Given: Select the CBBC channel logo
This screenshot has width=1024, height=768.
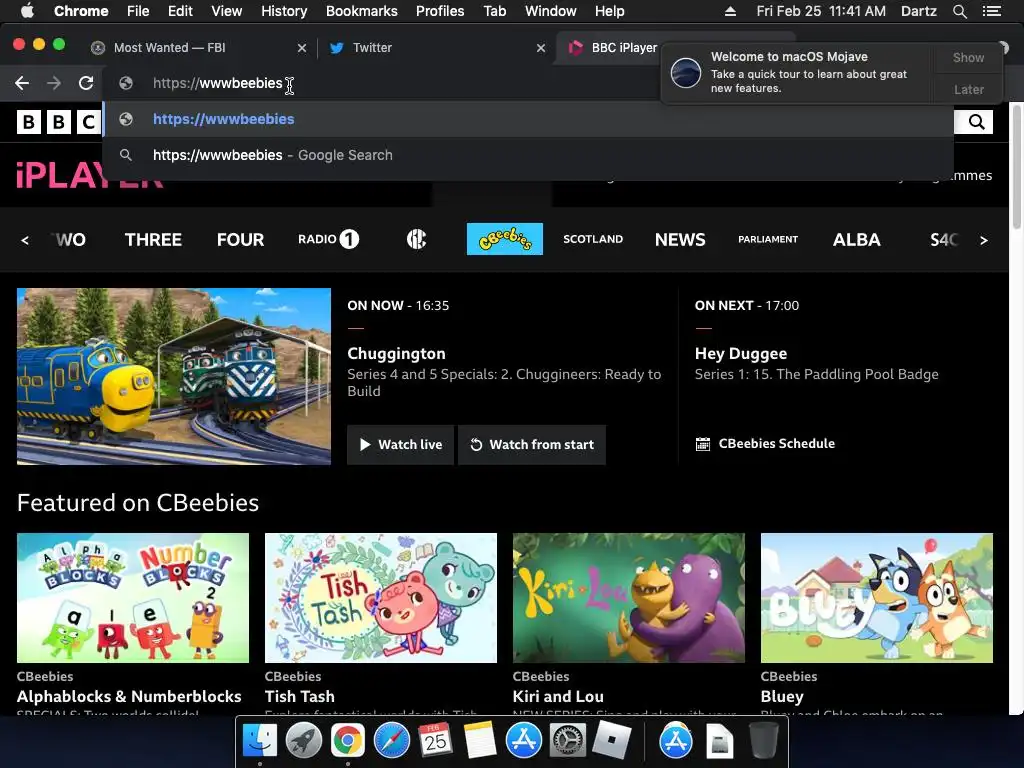Looking at the screenshot, I should (417, 239).
